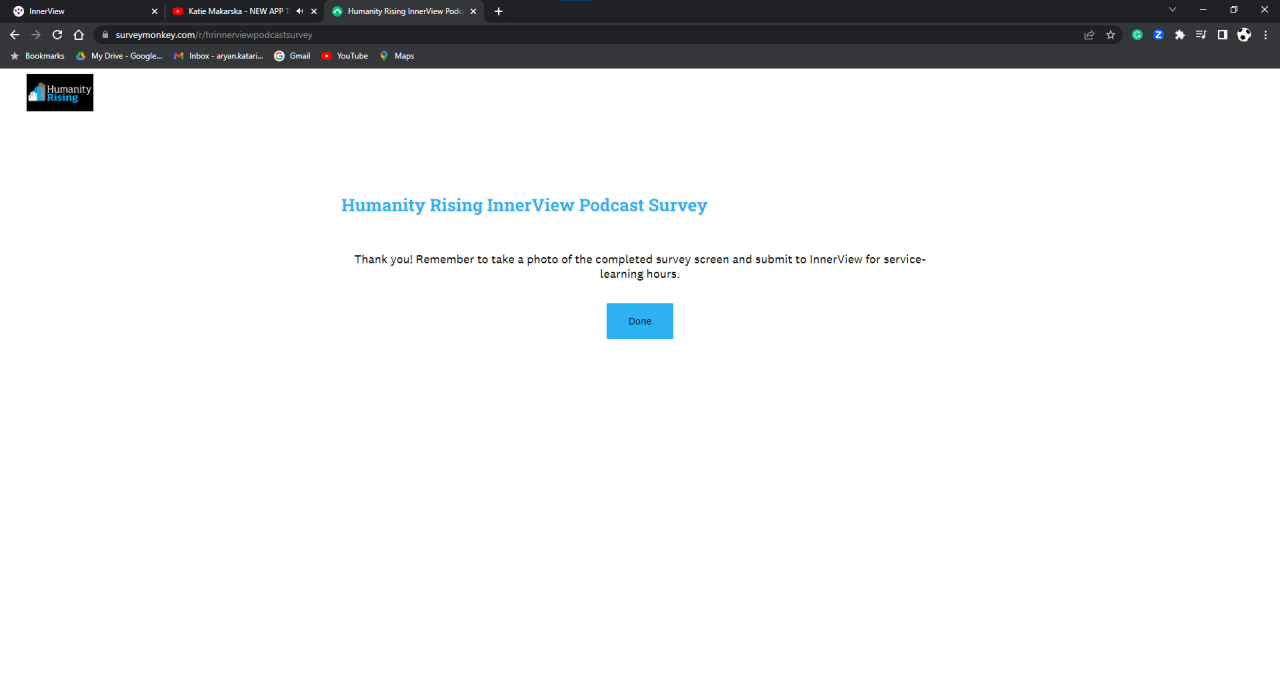The height and width of the screenshot is (693, 1280).
Task: Go back to the previous page
Action: pyautogui.click(x=14, y=34)
